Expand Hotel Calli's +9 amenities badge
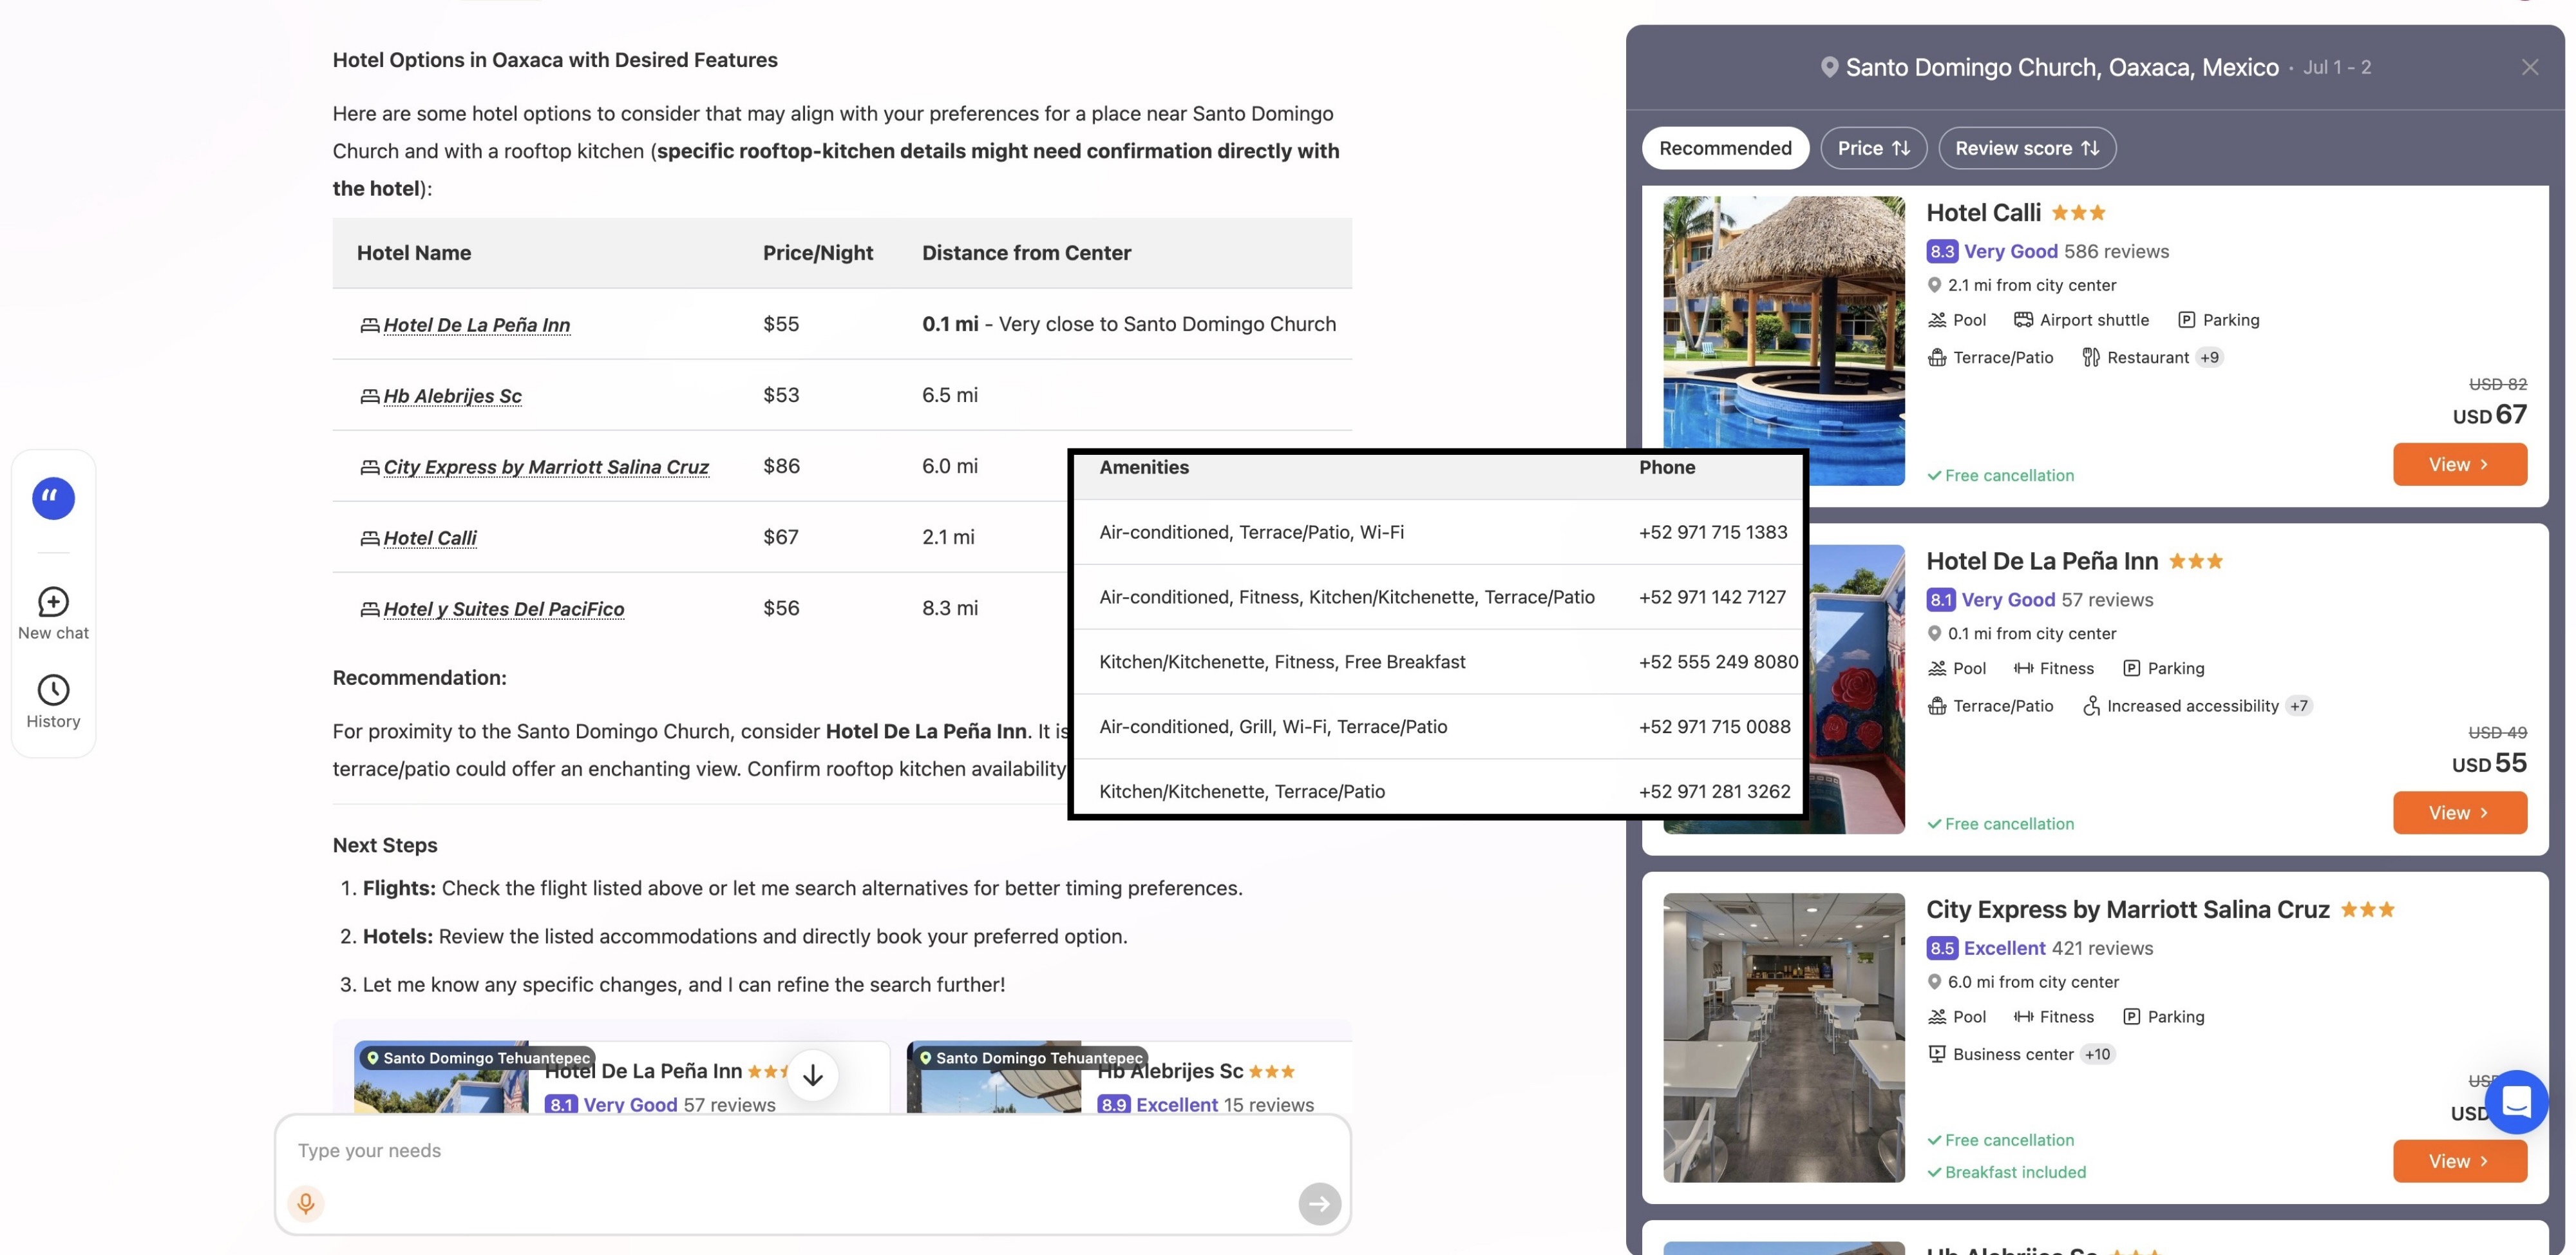The image size is (2576, 1255). [x=2209, y=357]
